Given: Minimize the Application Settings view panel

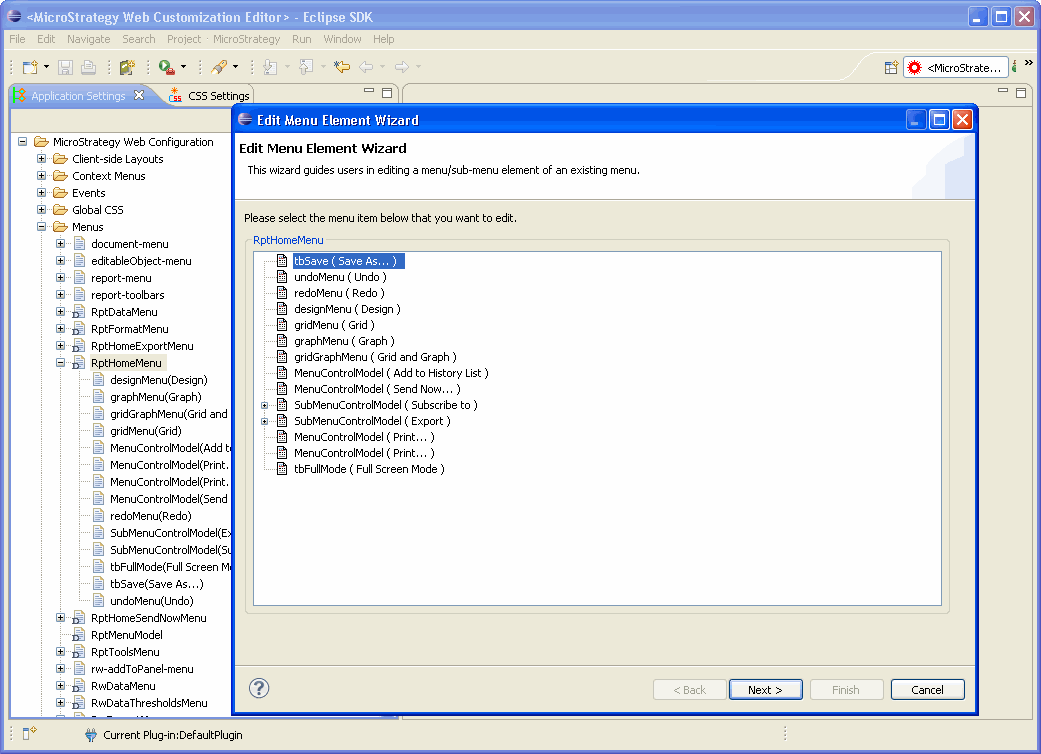Looking at the screenshot, I should 369,90.
